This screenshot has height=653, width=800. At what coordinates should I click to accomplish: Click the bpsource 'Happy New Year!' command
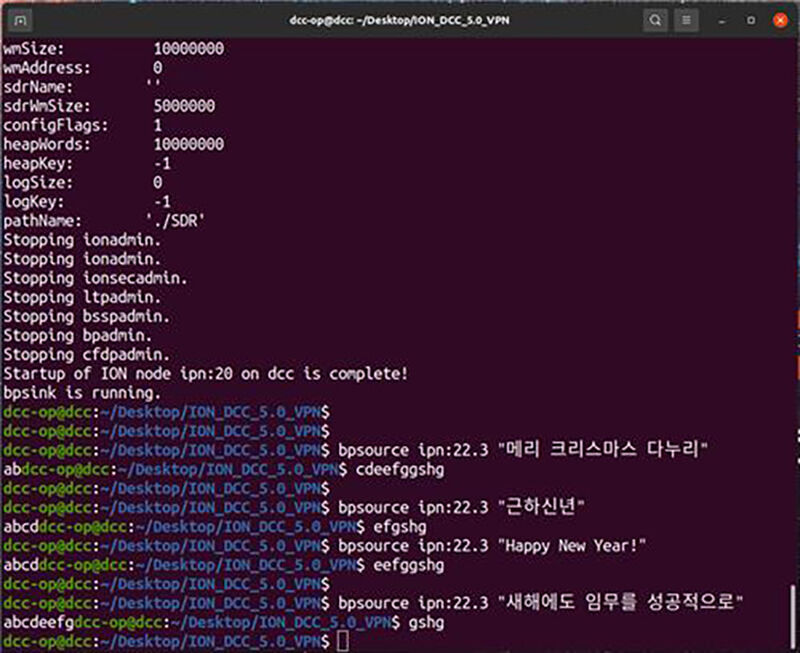click(x=492, y=546)
